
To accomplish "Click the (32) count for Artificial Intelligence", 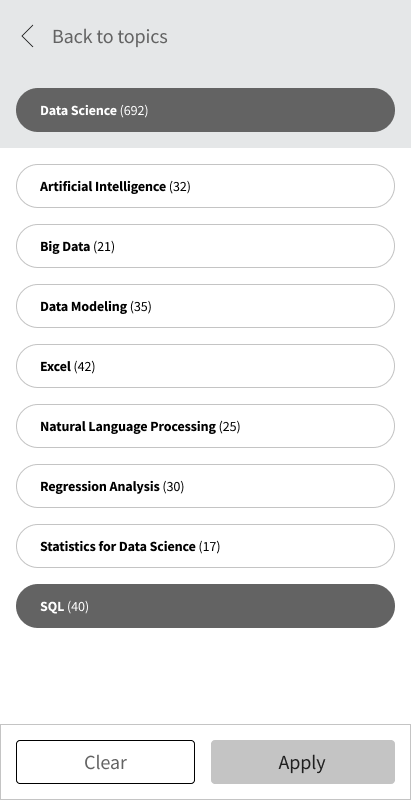I will point(180,187).
